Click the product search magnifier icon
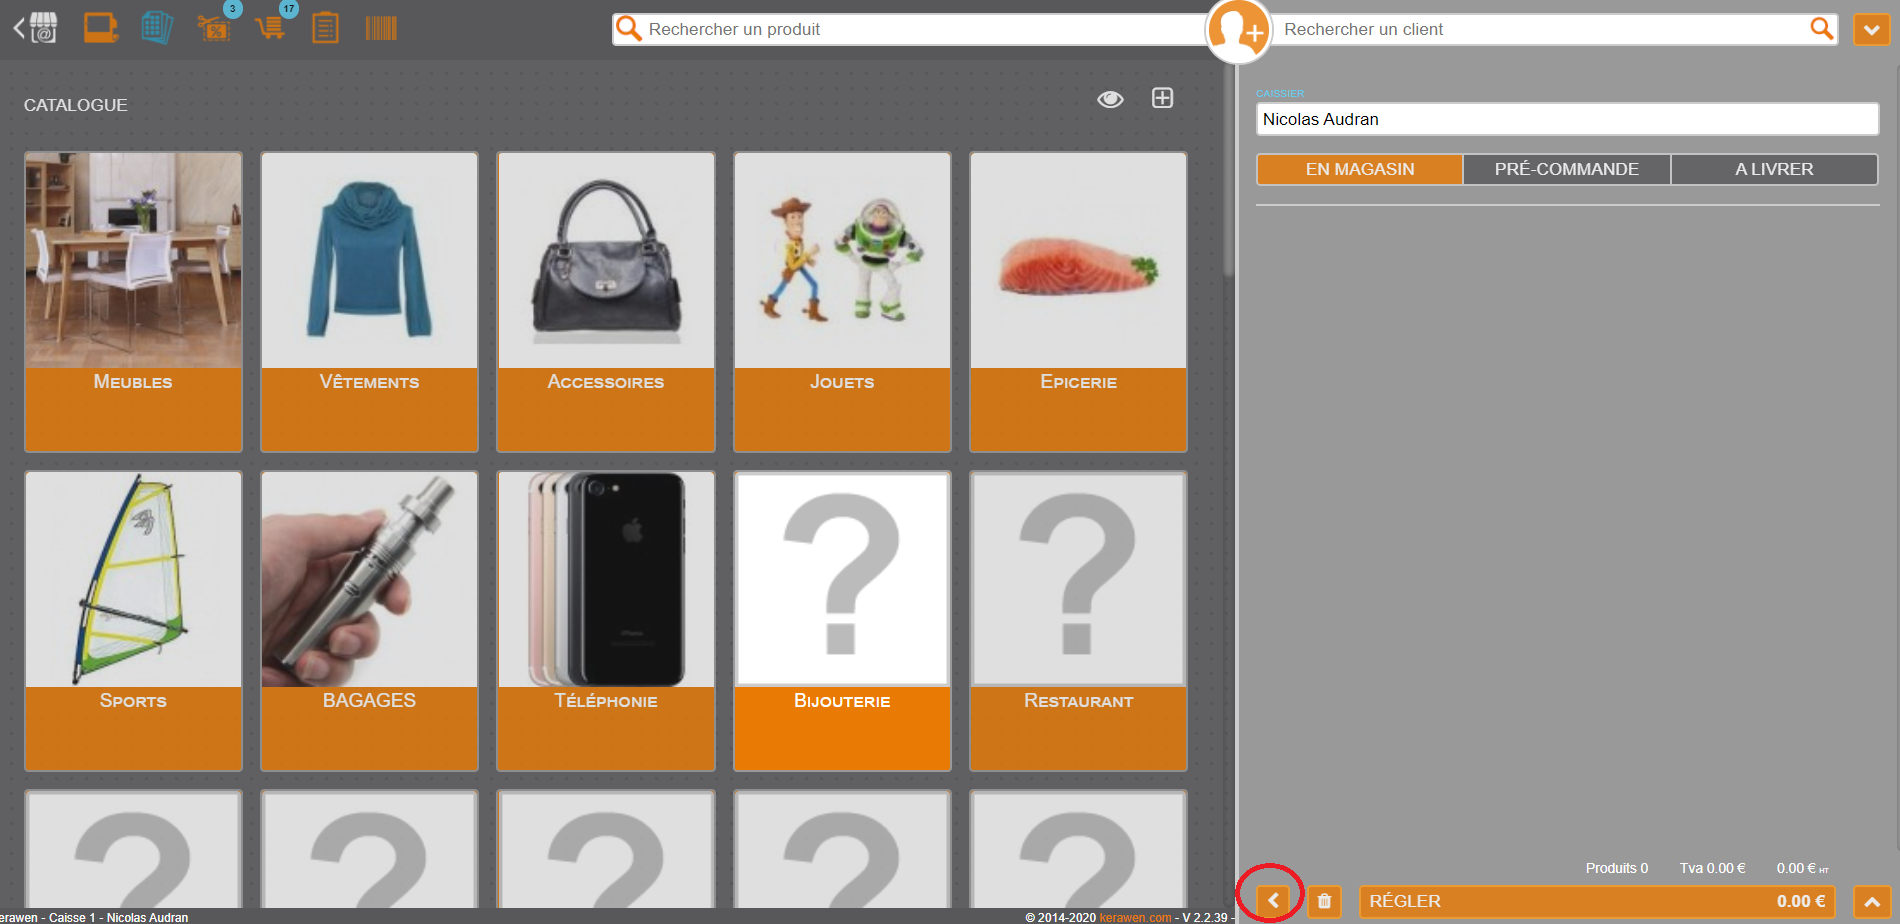Viewport: 1900px width, 924px height. pos(629,28)
